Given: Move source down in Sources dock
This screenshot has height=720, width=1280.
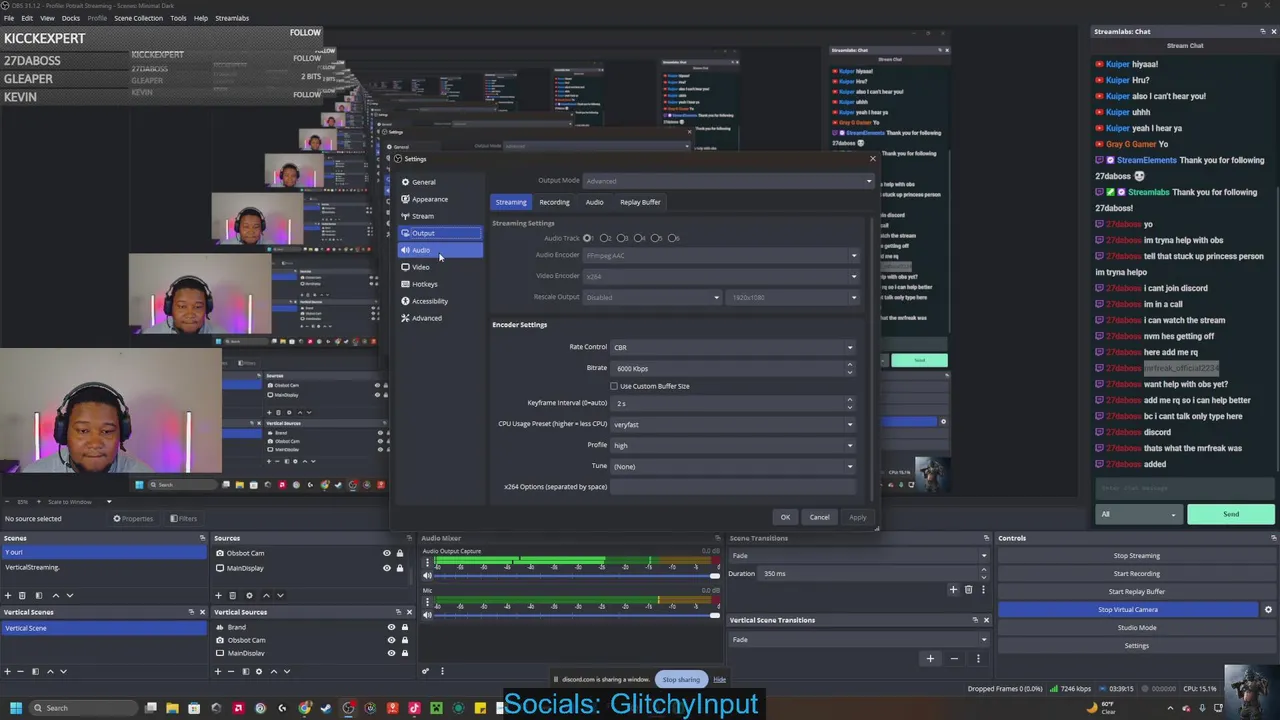Looking at the screenshot, I should click(280, 595).
